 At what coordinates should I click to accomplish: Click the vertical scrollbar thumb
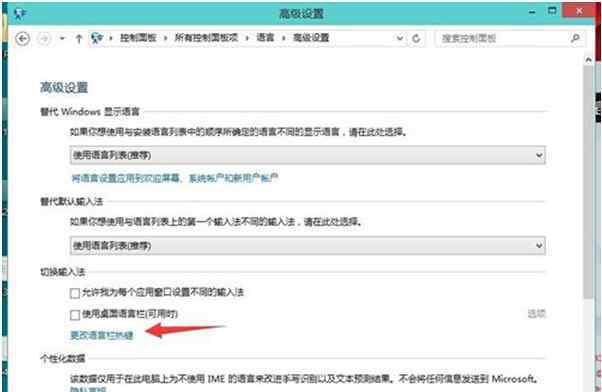(x=588, y=182)
